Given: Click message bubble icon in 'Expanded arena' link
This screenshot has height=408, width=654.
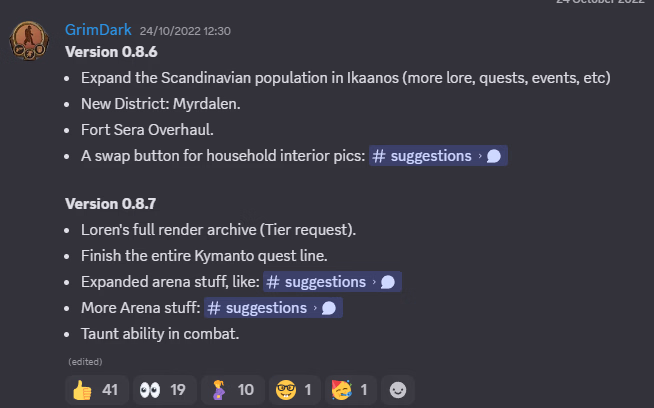Looking at the screenshot, I should click(388, 282).
